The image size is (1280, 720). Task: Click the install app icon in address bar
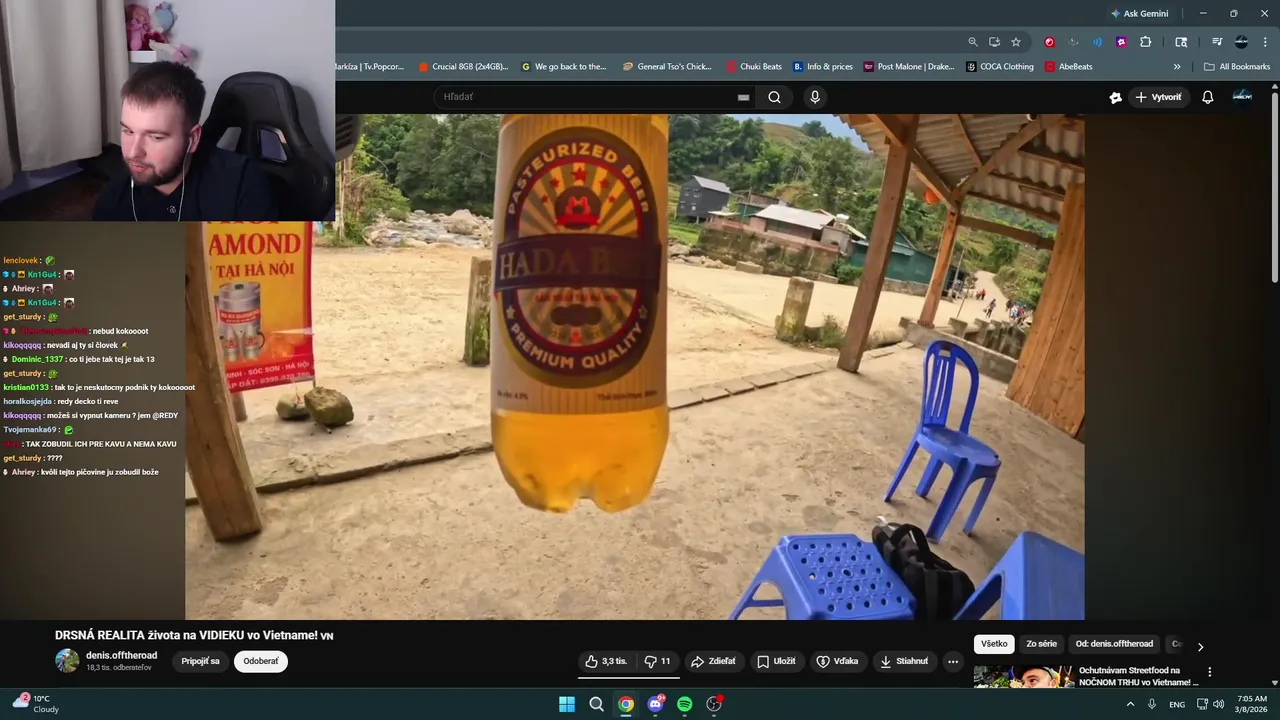tap(994, 42)
